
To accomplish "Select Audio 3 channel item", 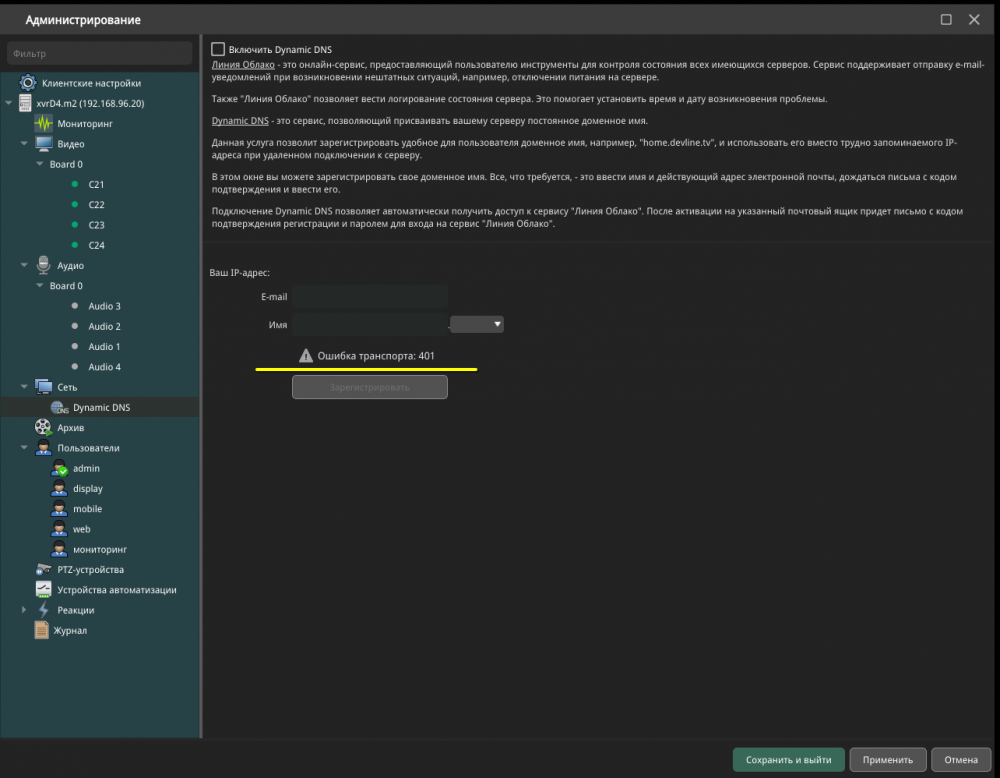I will [x=104, y=306].
